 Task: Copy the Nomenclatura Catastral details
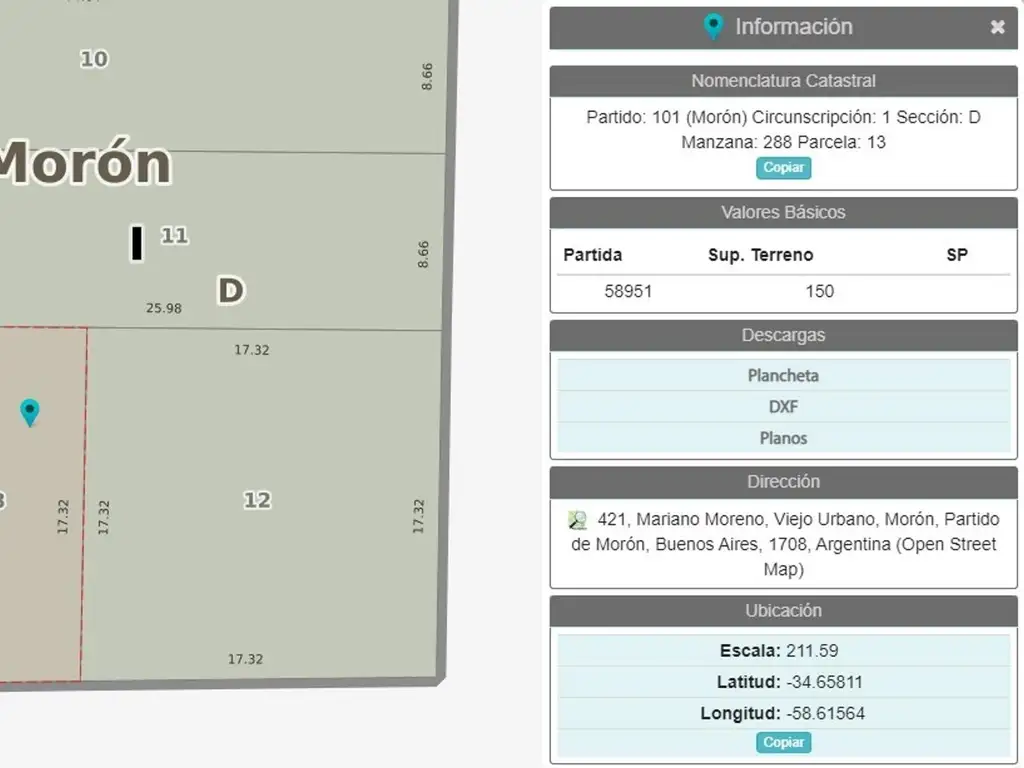(783, 168)
